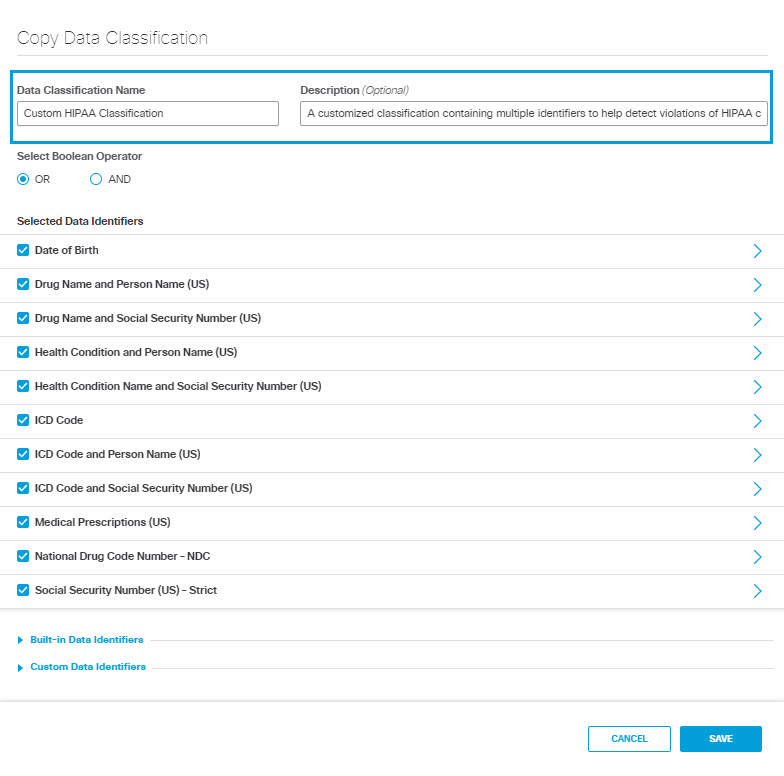
Task: Uncheck ICD Code and Social Security Number (US)
Action: [23, 488]
